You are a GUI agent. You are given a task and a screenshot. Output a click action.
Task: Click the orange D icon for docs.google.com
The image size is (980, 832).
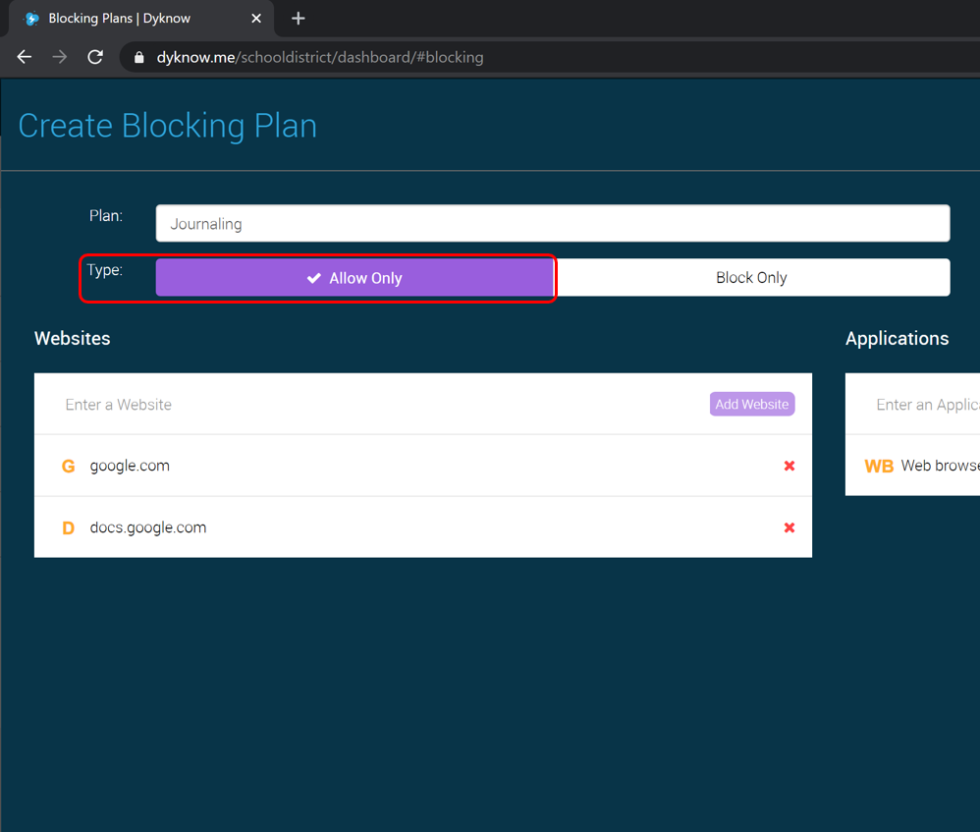coord(68,528)
